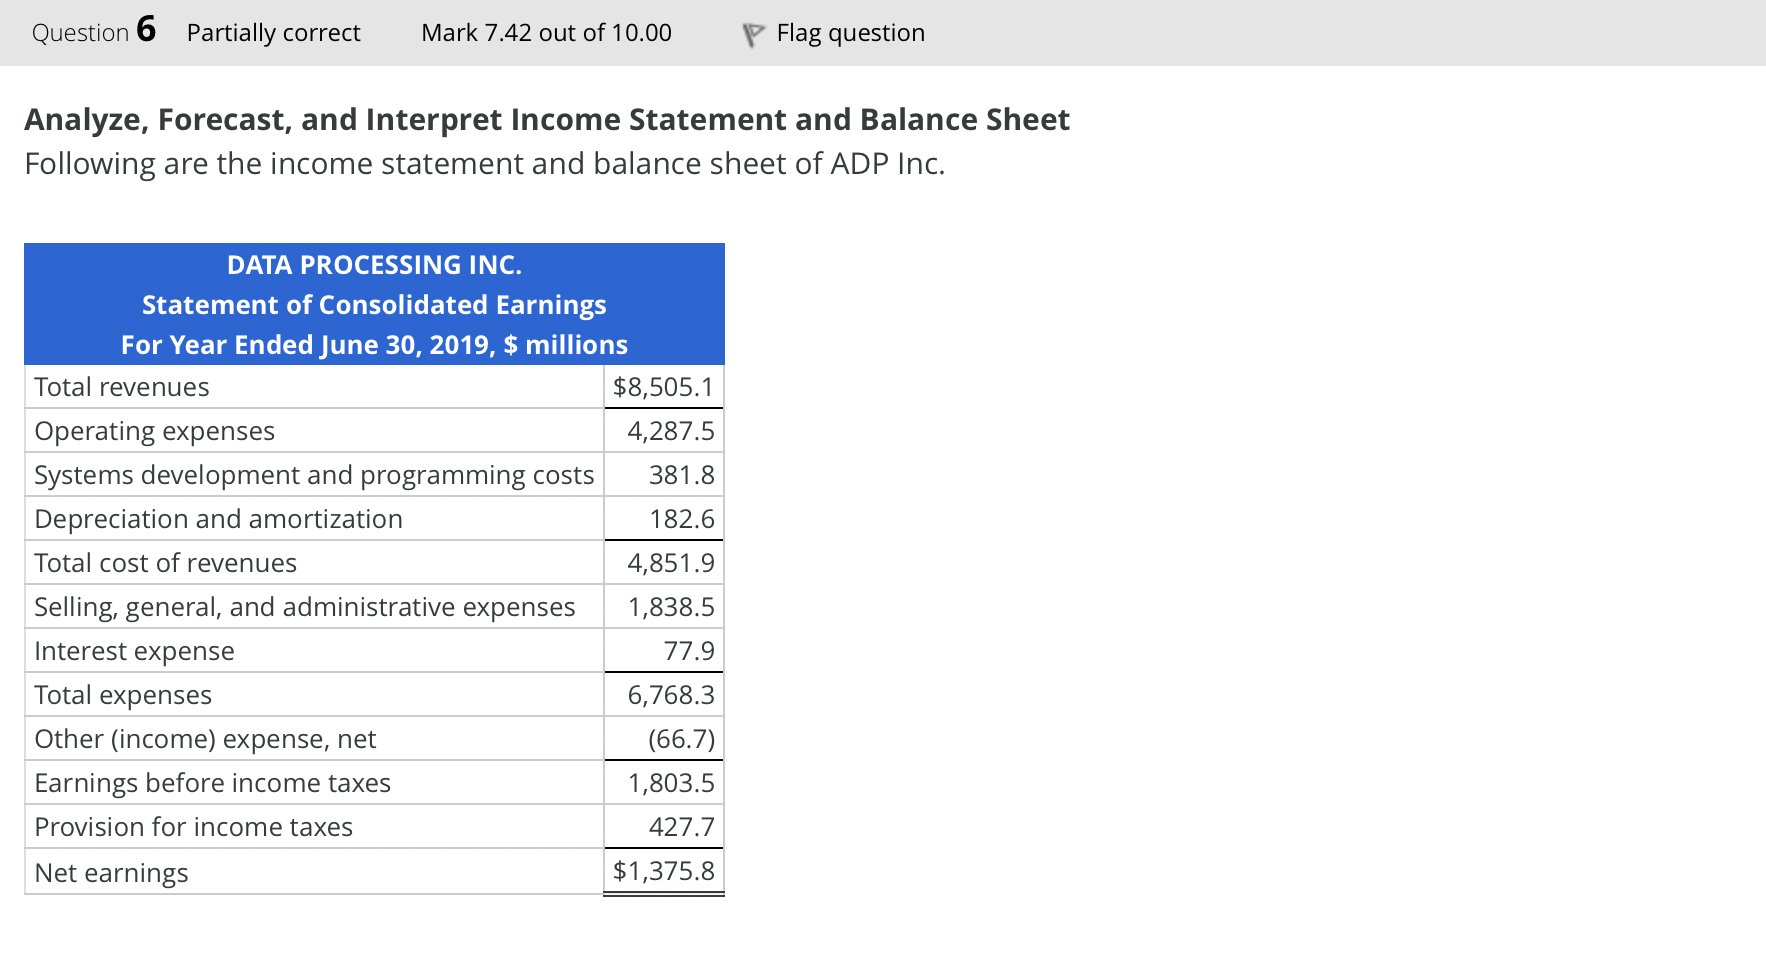Screen dimensions: 1766x974
Task: Click the (66.7) value cell
Action: pos(682,739)
